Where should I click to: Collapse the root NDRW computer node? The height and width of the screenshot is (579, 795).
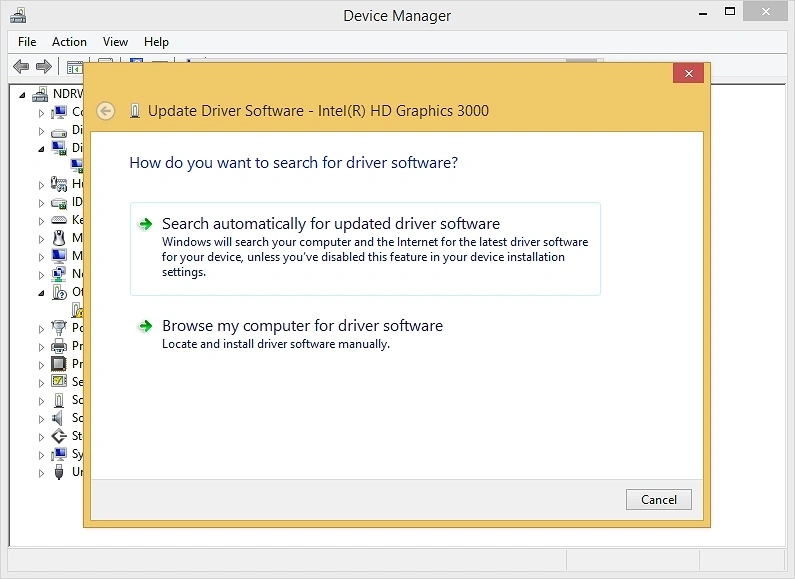click(22, 95)
